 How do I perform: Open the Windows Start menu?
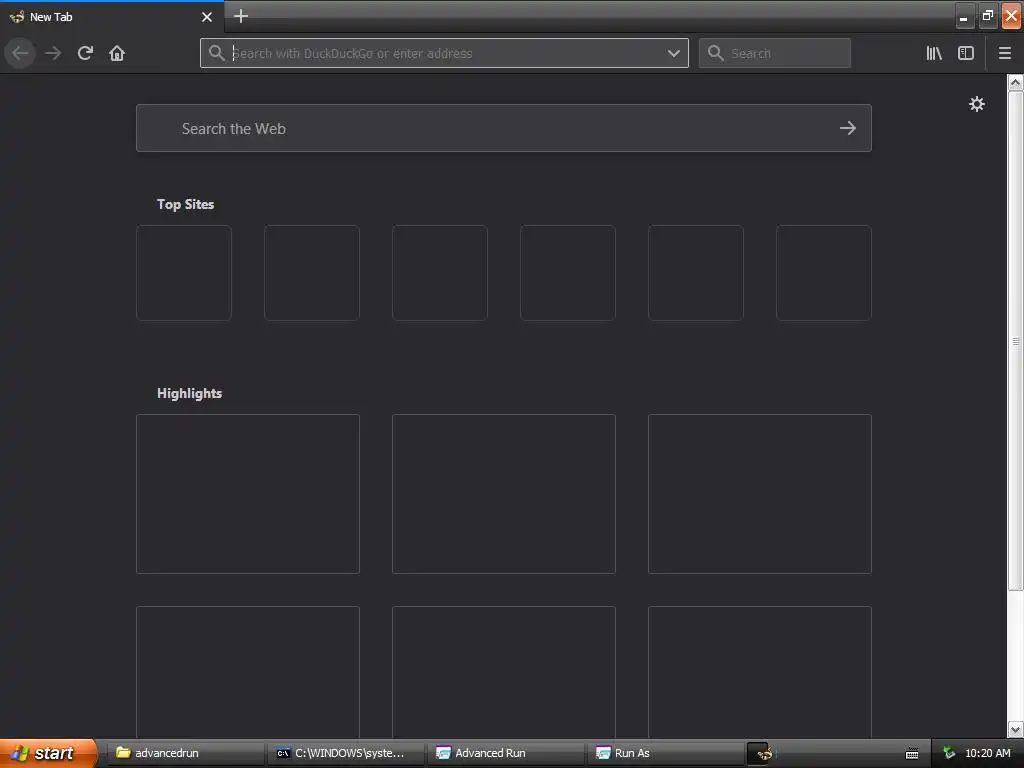click(48, 753)
